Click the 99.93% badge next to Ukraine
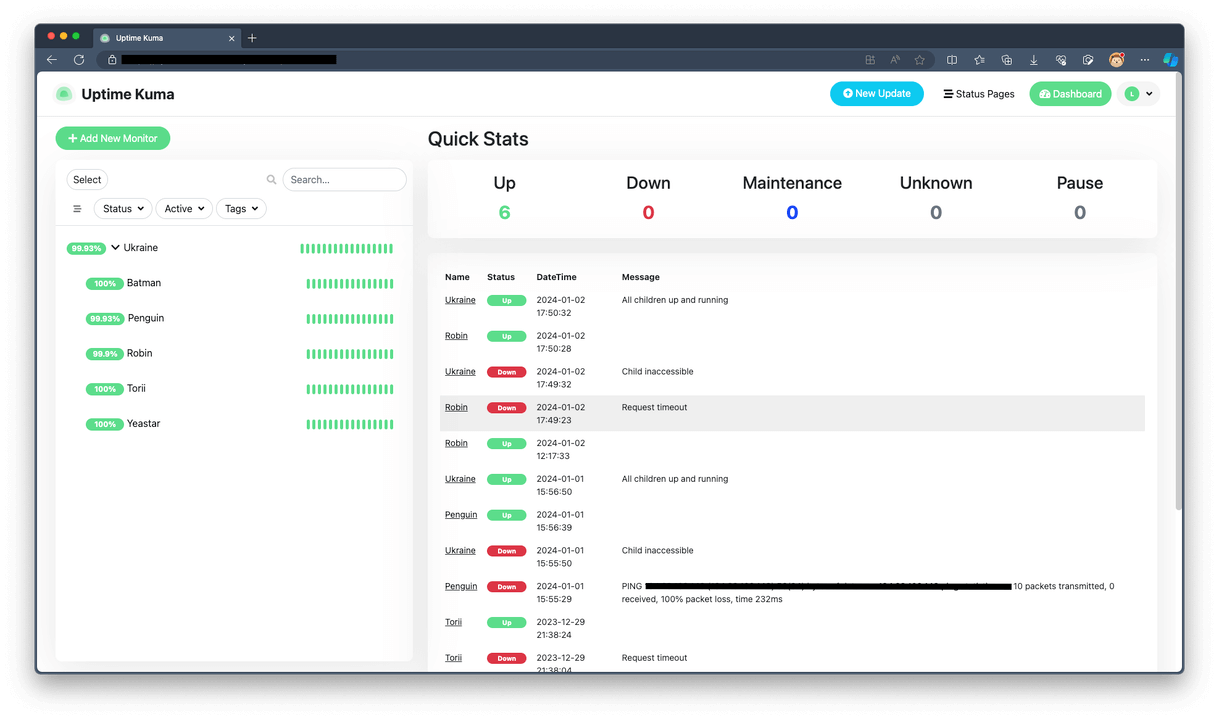 86,248
